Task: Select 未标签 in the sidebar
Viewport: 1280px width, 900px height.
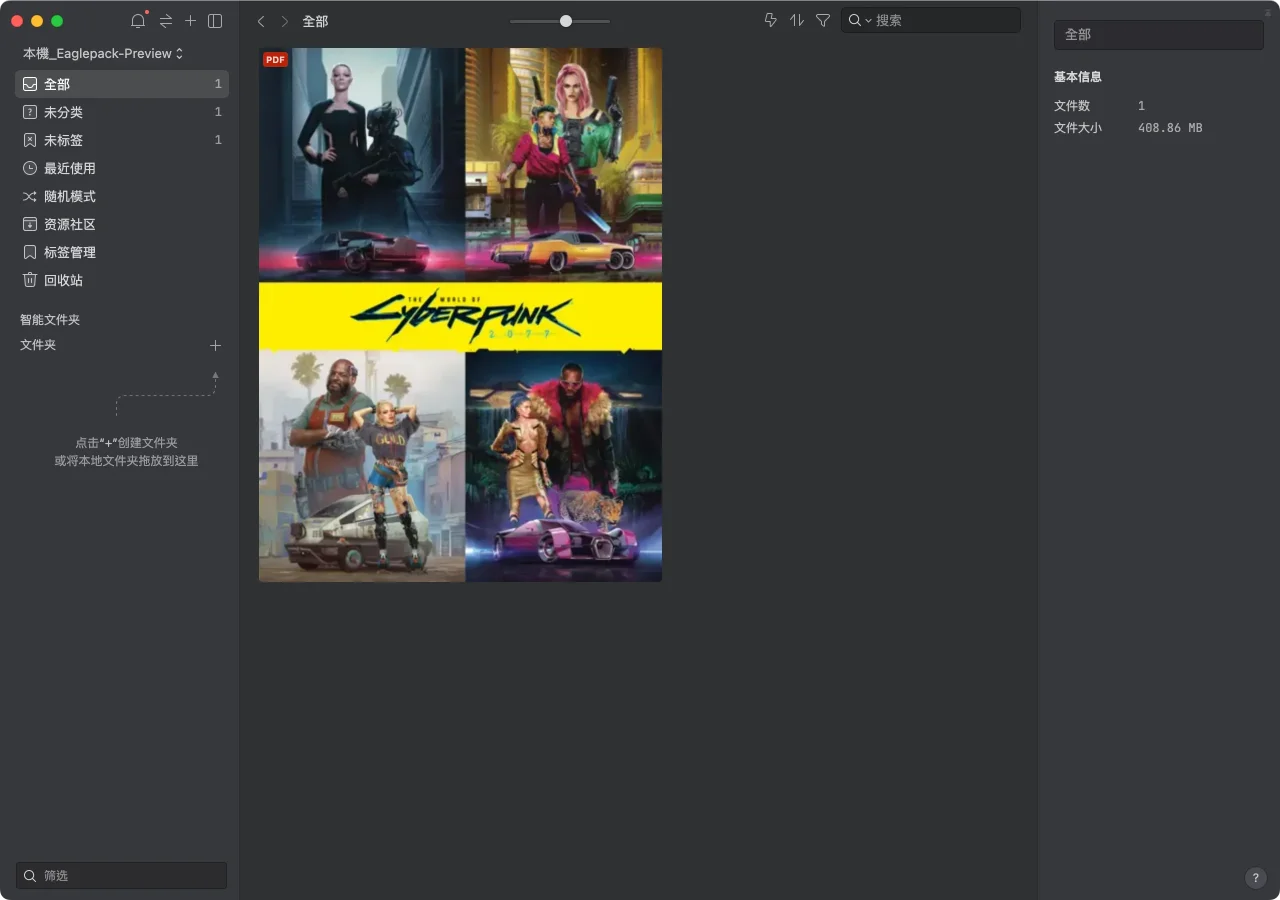Action: tap(122, 140)
